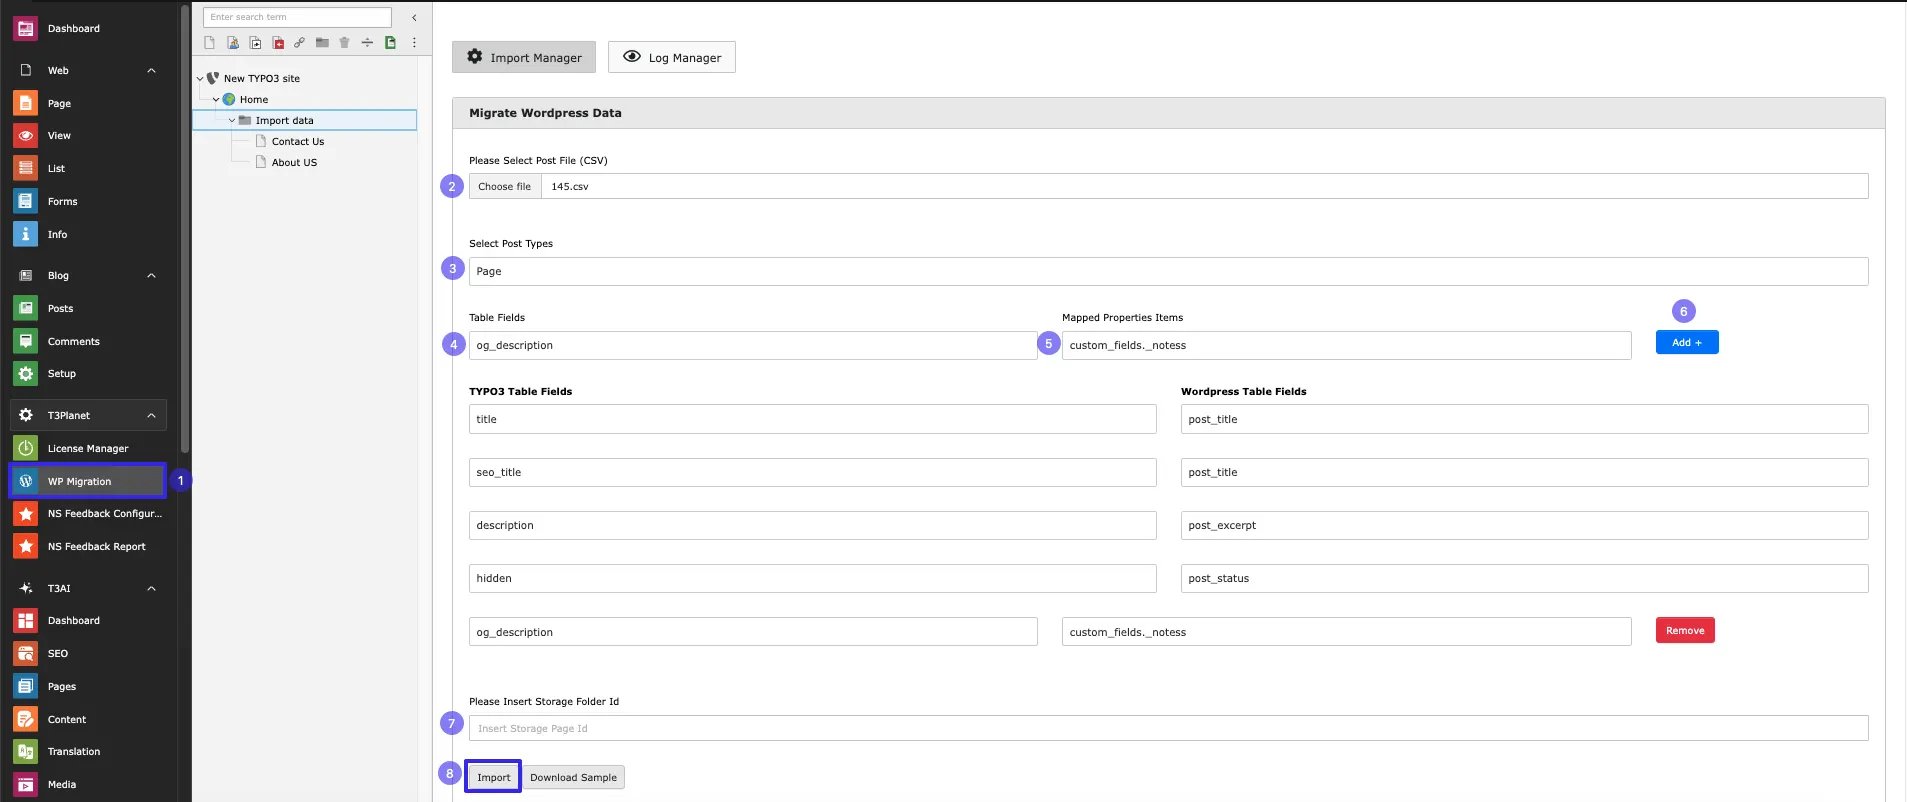1907x802 pixels.
Task: Click the TYPO3 description field
Action: [812, 525]
